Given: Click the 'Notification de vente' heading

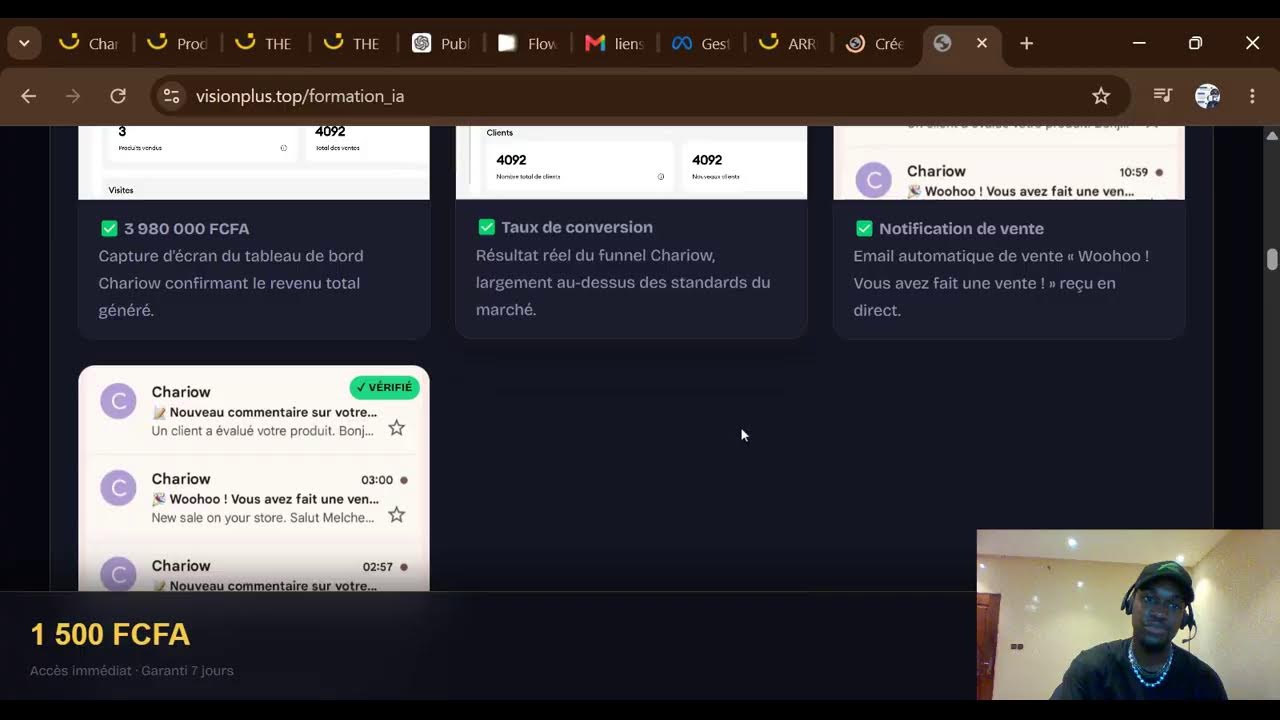Looking at the screenshot, I should (x=961, y=229).
